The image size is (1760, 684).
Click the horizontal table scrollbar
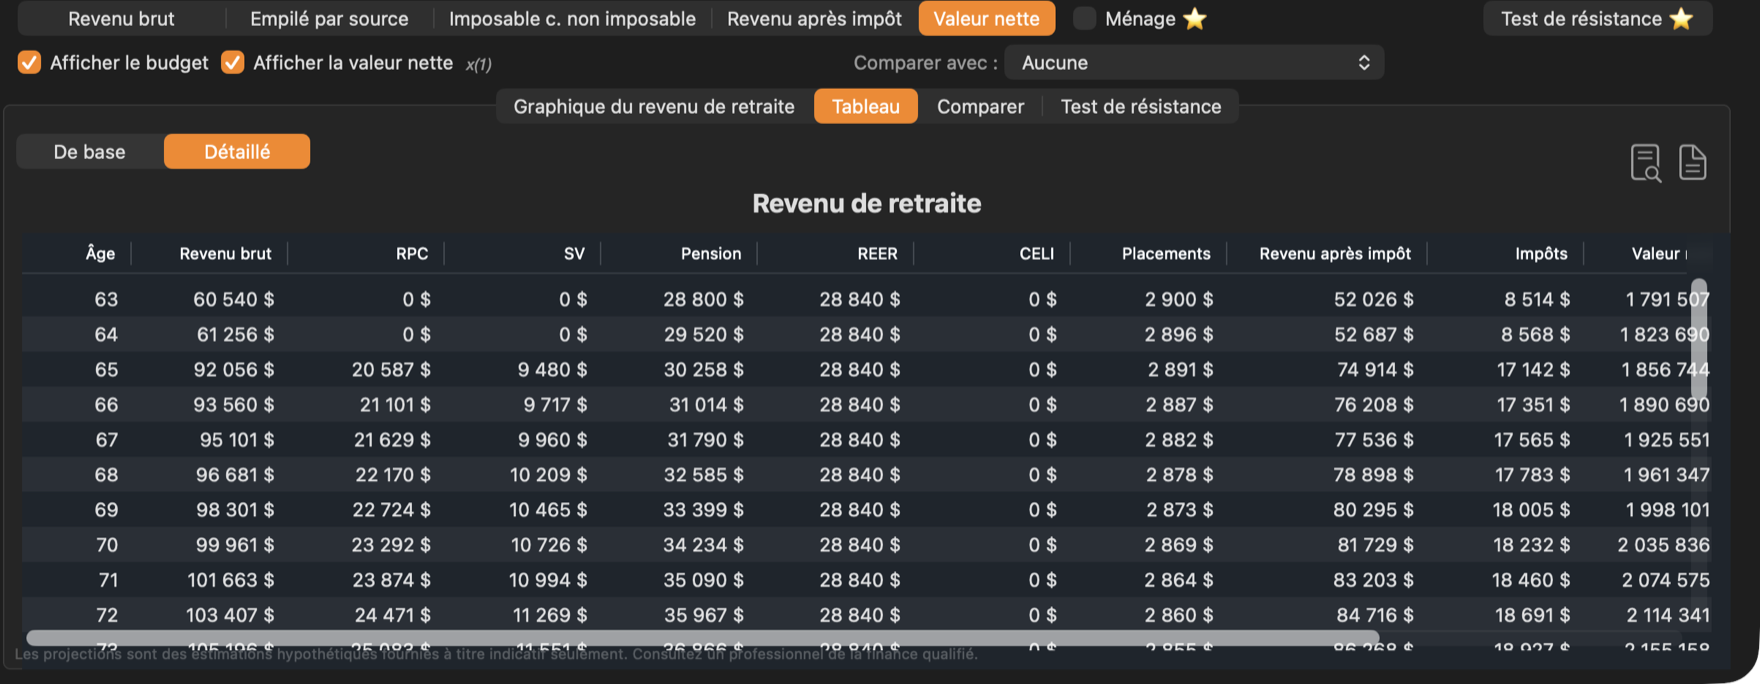click(x=702, y=637)
